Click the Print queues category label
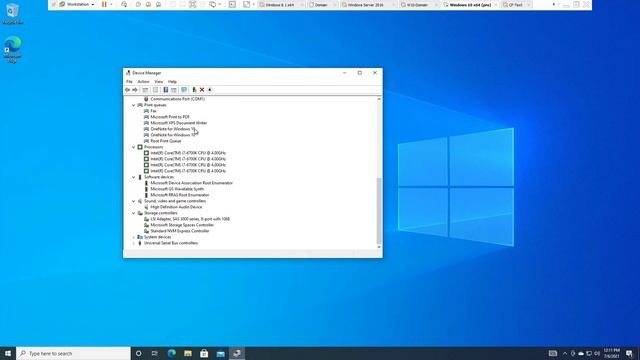Viewport: 640px width, 360px height. pyautogui.click(x=155, y=105)
